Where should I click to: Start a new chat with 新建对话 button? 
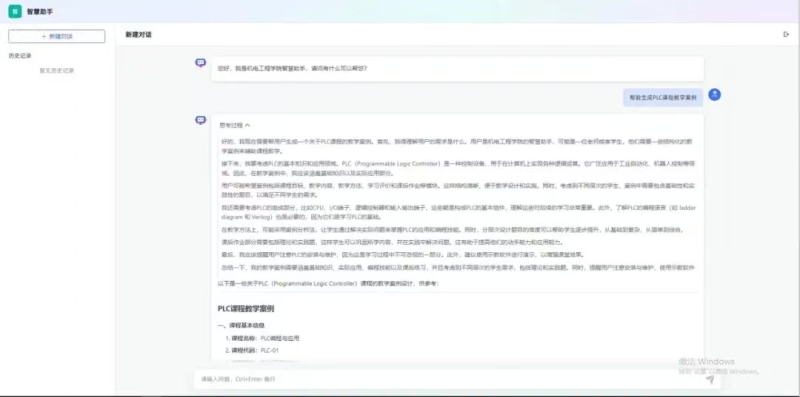point(57,36)
